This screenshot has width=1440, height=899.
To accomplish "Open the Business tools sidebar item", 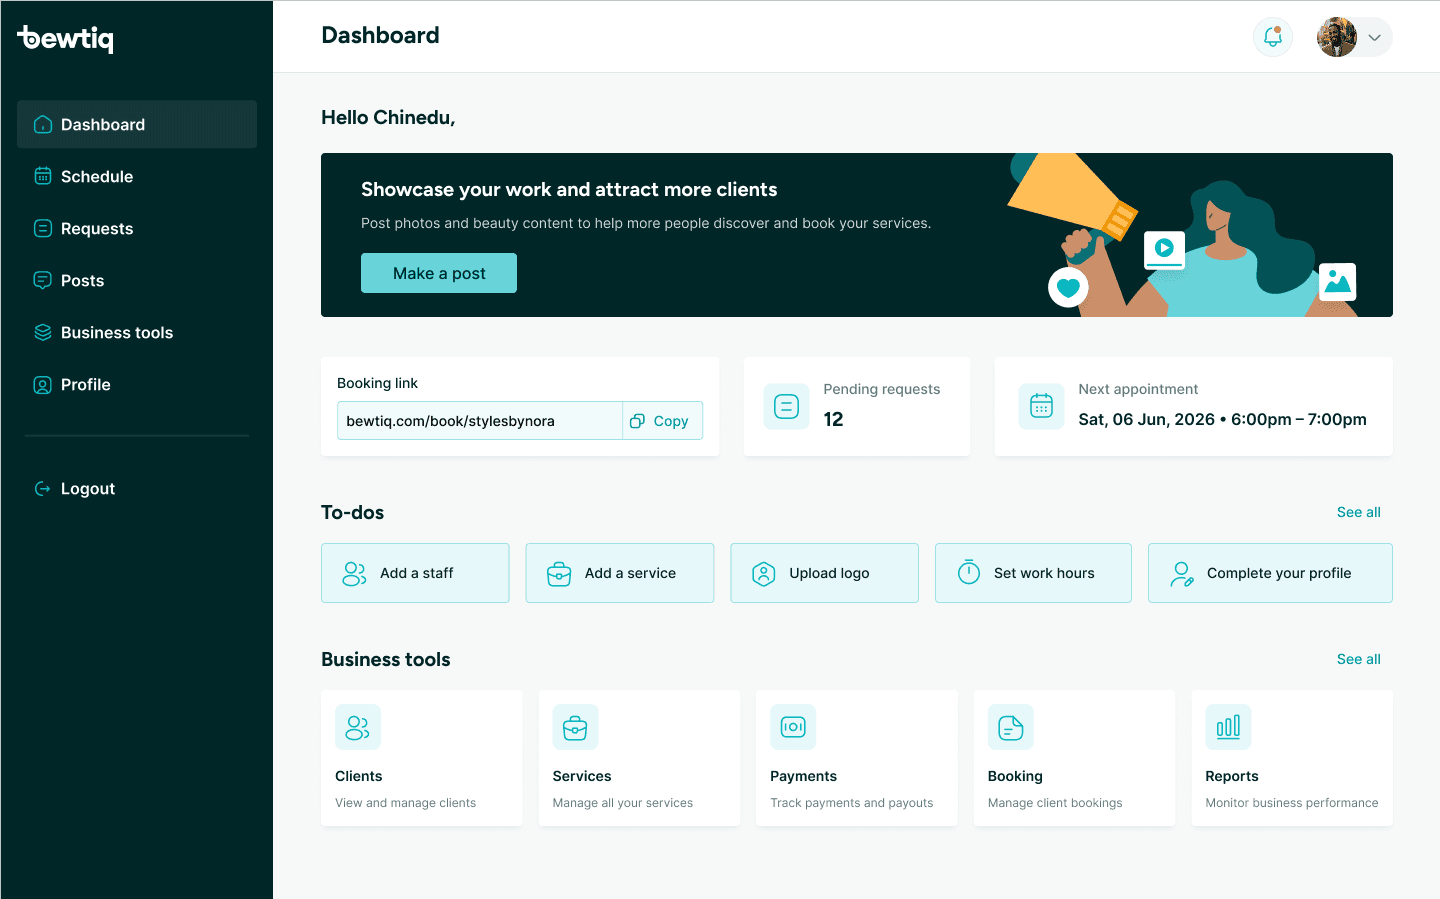I will [137, 332].
